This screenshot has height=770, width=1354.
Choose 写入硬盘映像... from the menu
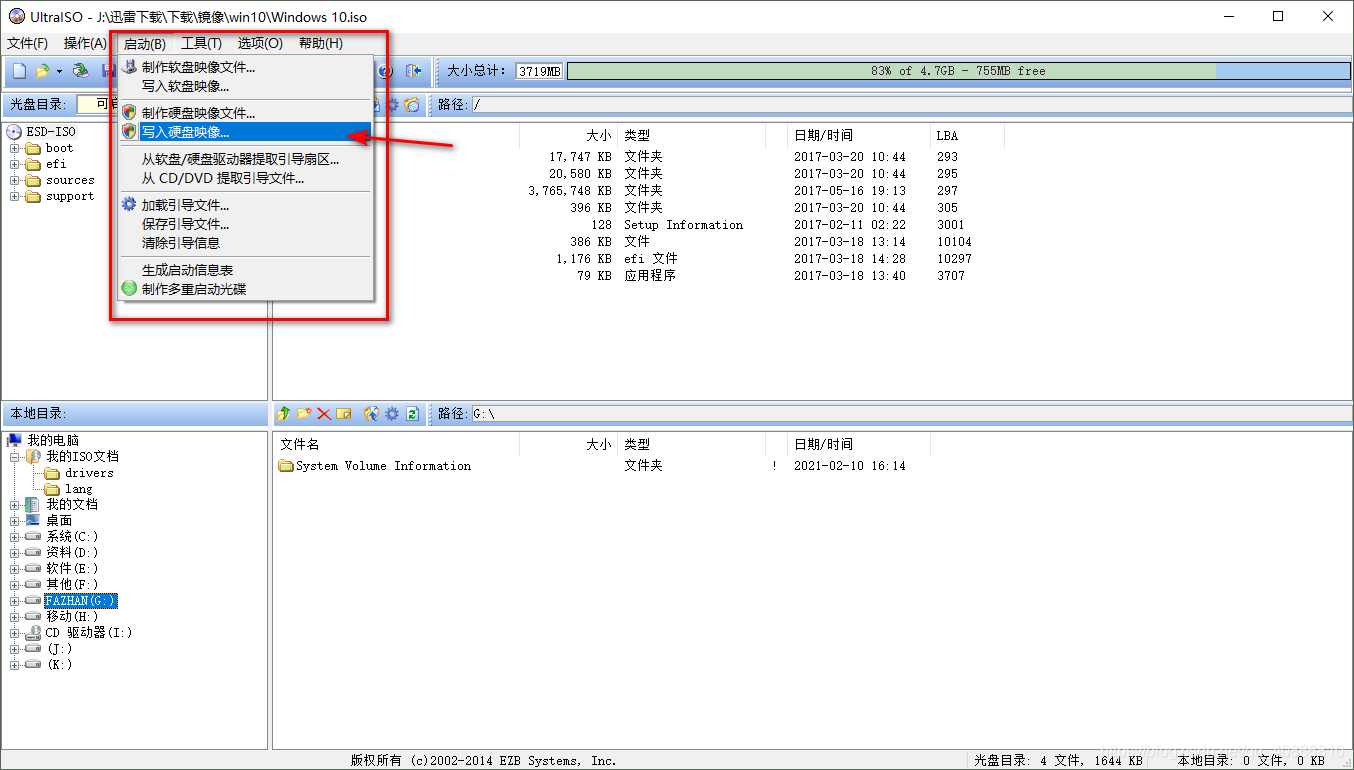245,131
